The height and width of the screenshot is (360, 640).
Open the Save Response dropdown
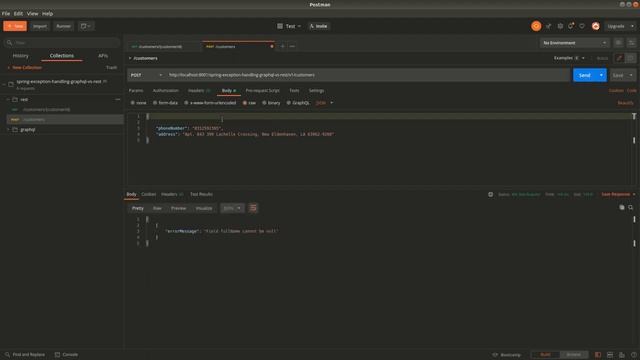coord(618,194)
